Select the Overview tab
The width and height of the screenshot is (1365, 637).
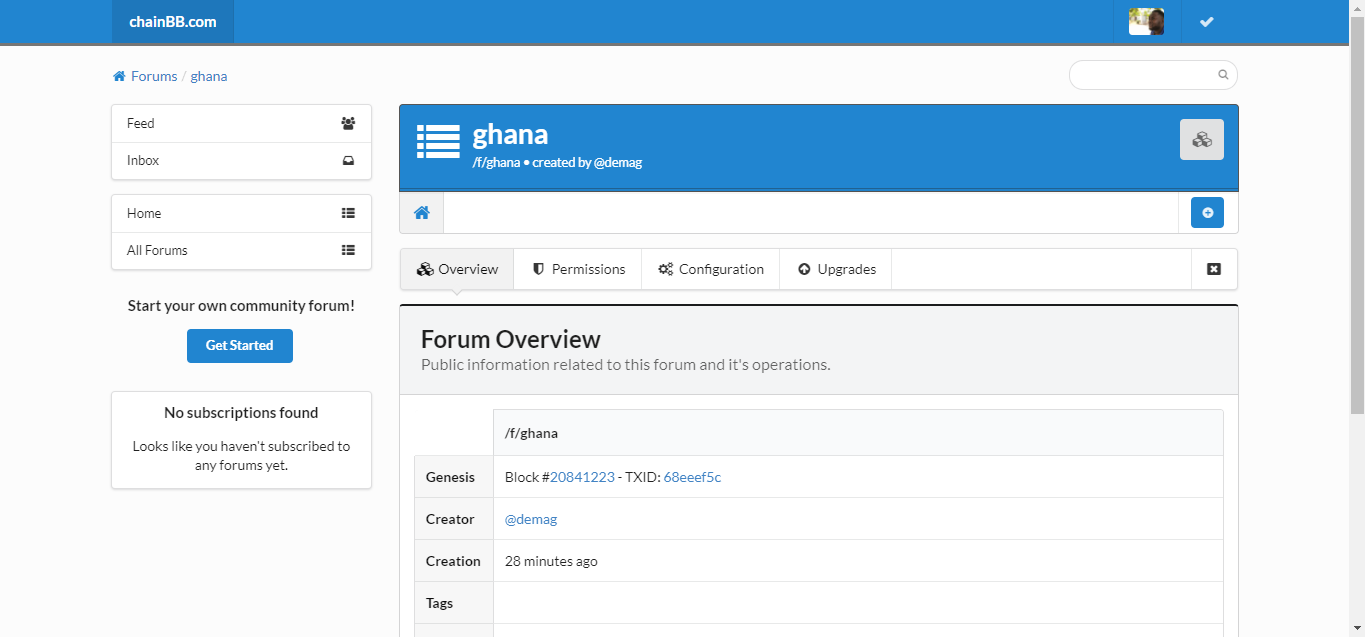(x=457, y=269)
